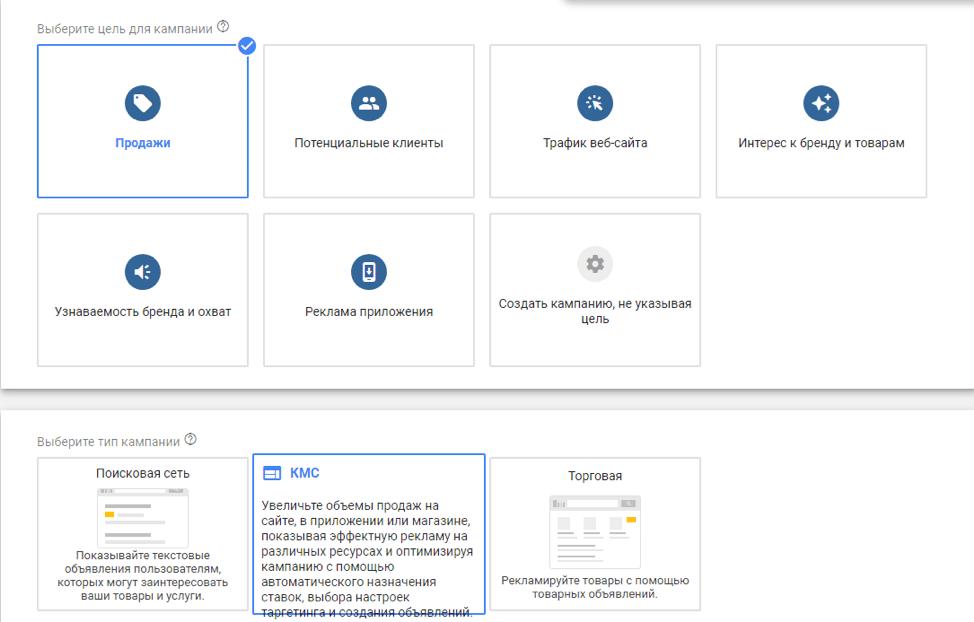Click the sparkle icon for Интерес к бренду
This screenshot has width=974, height=622.
tap(820, 102)
